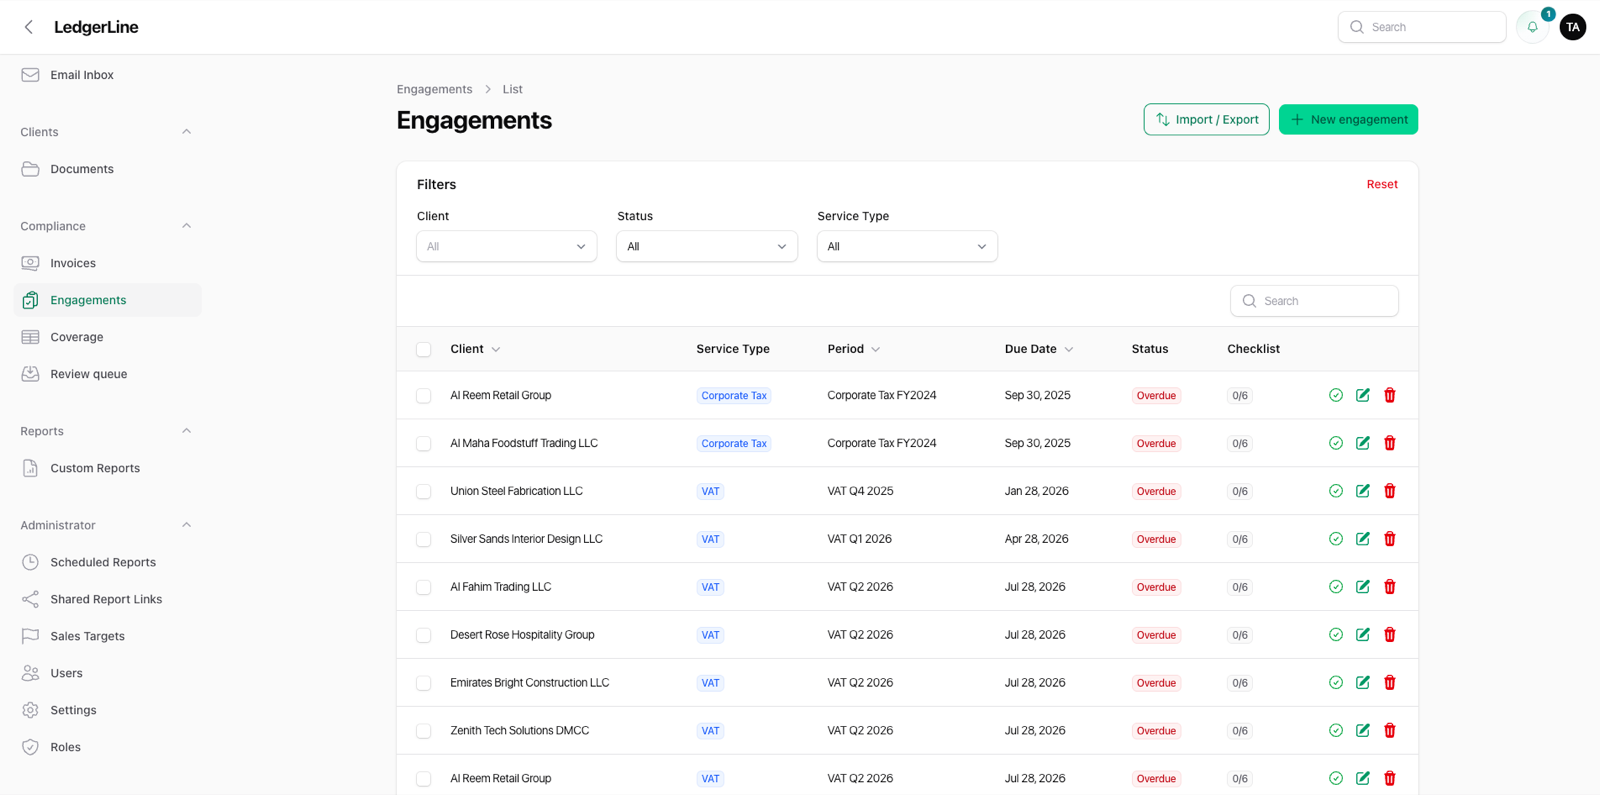
Task: Delete the Desert Rose Hospitality Group engagement
Action: coord(1390,635)
